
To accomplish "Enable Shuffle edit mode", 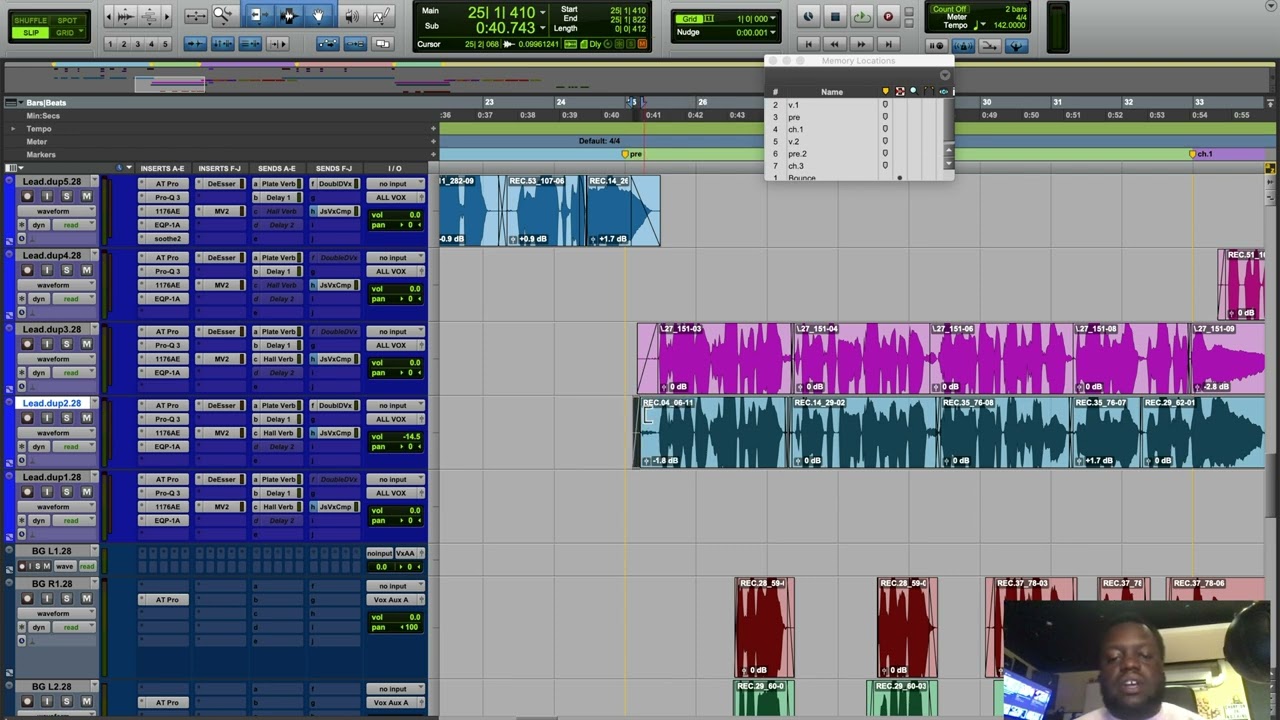I will [x=31, y=20].
